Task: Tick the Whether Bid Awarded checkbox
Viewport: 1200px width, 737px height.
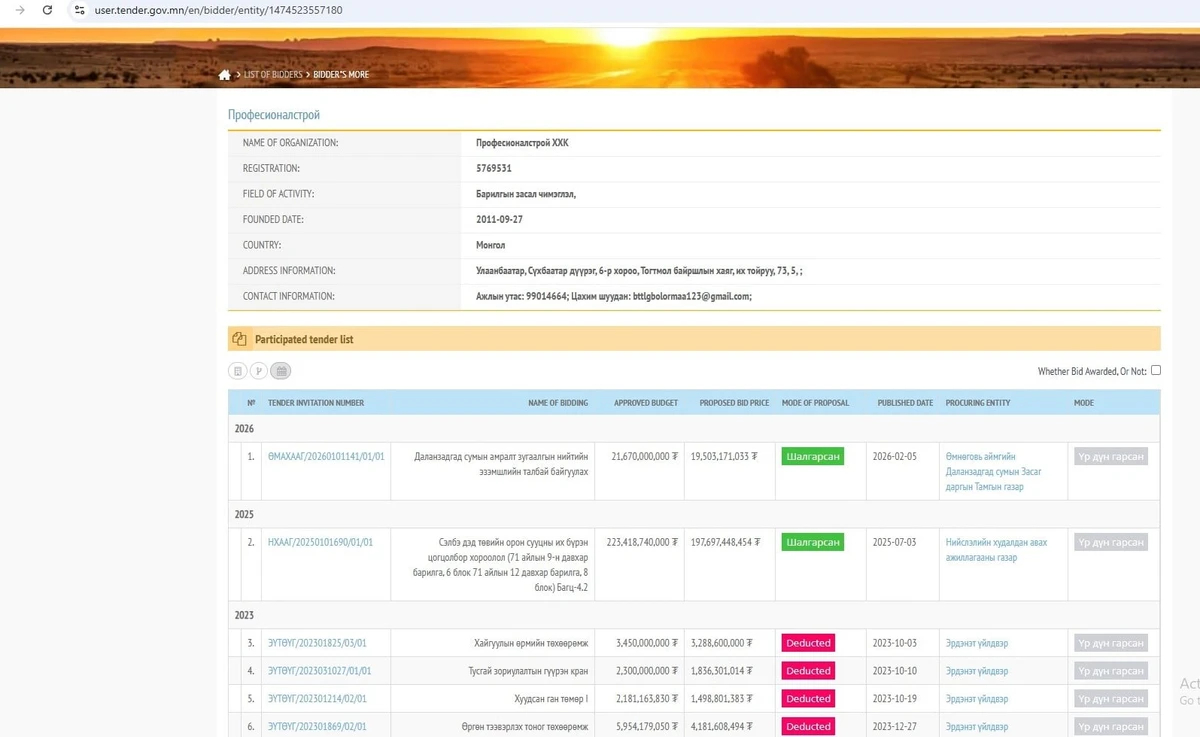Action: 1156,370
